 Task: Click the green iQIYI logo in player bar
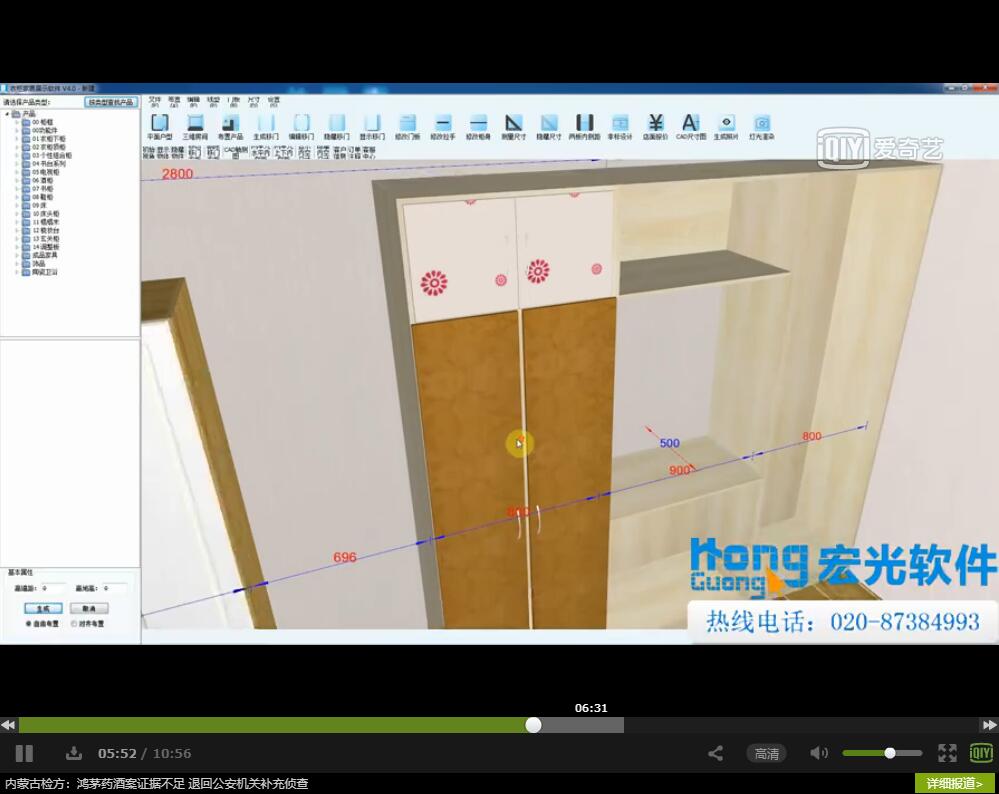pos(981,753)
